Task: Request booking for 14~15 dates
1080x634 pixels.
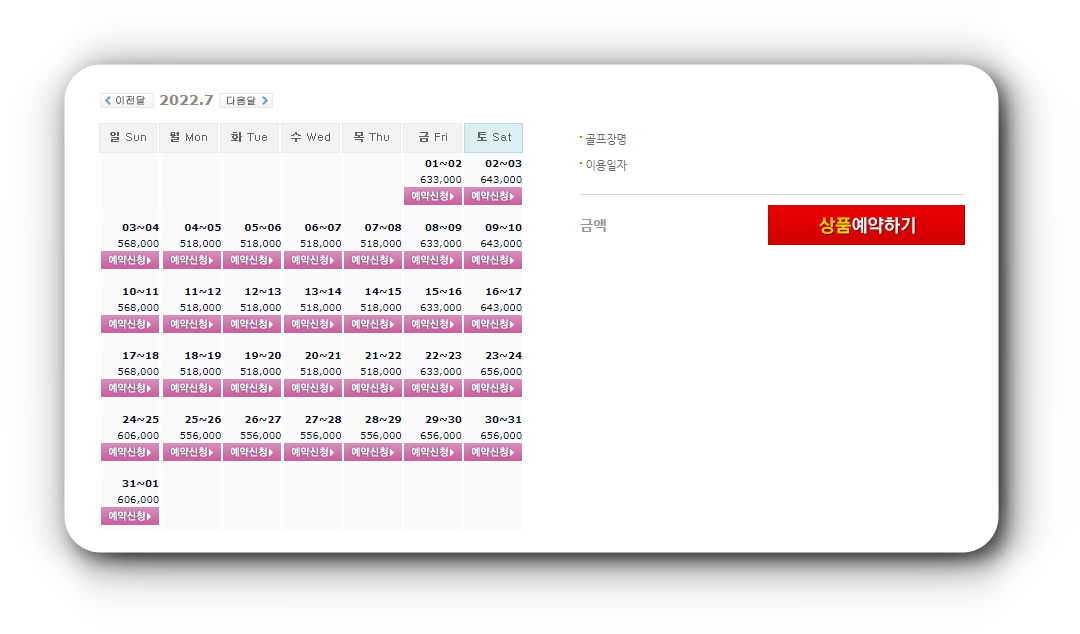Action: (373, 325)
